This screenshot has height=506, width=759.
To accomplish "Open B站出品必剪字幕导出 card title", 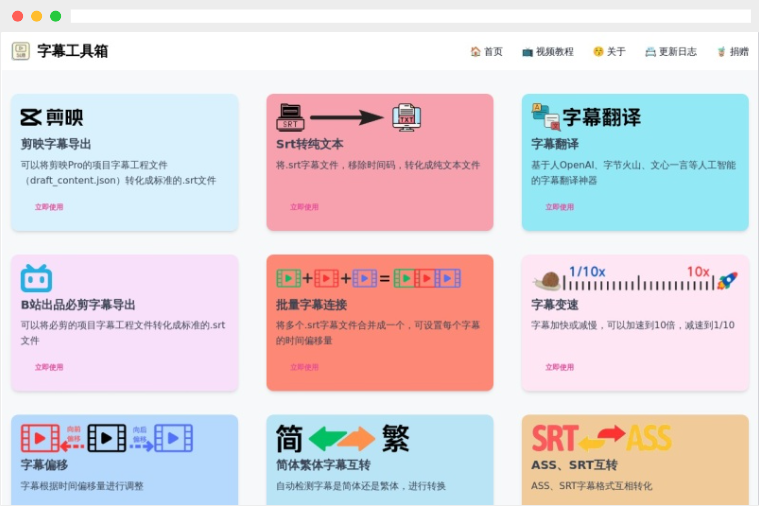I will (x=78, y=305).
